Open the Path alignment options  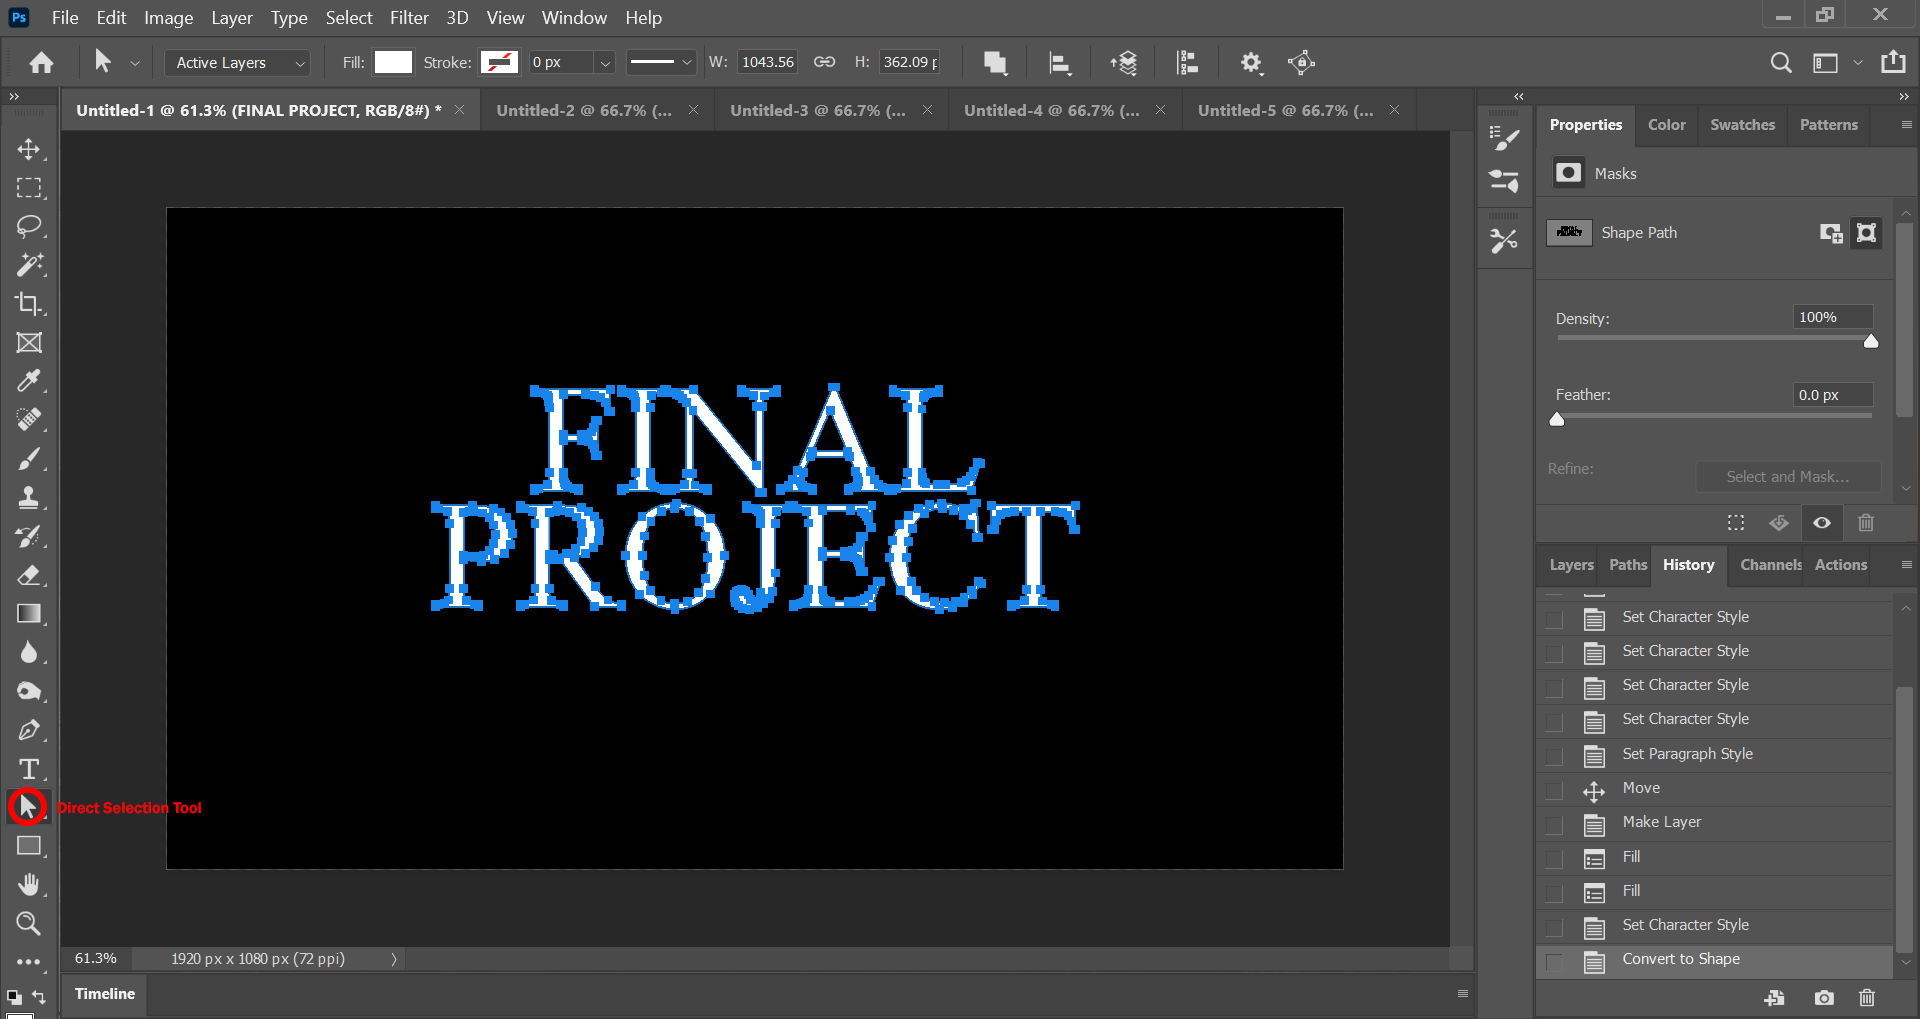click(1060, 63)
